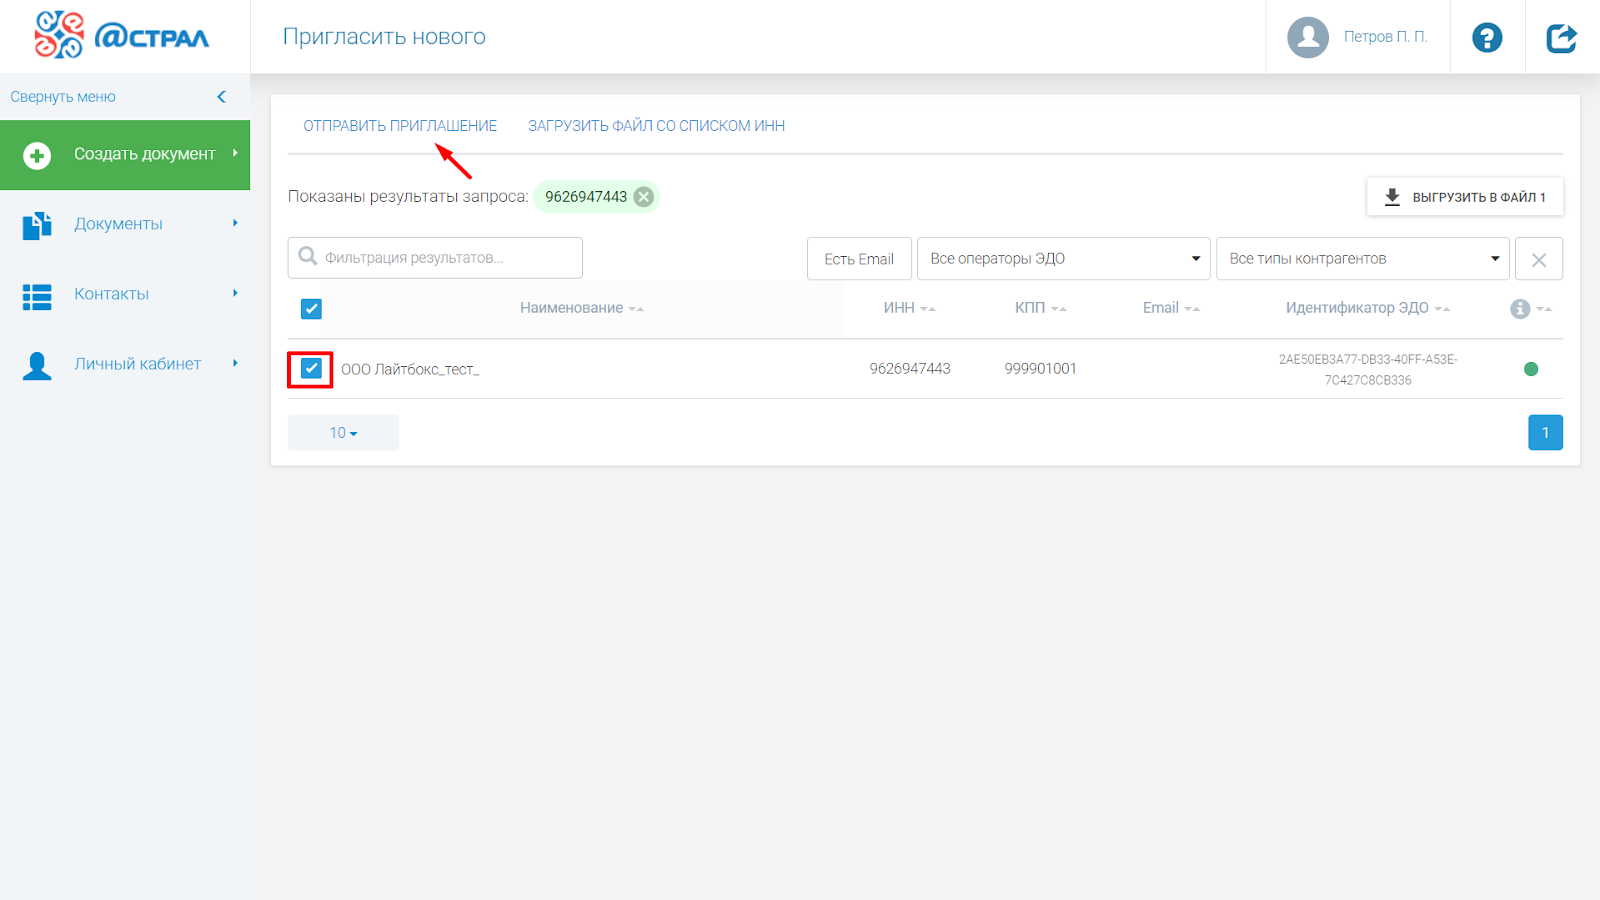Screen dimensions: 1600x900
Task: Open the Личный кабинет menu item
Action: [x=125, y=364]
